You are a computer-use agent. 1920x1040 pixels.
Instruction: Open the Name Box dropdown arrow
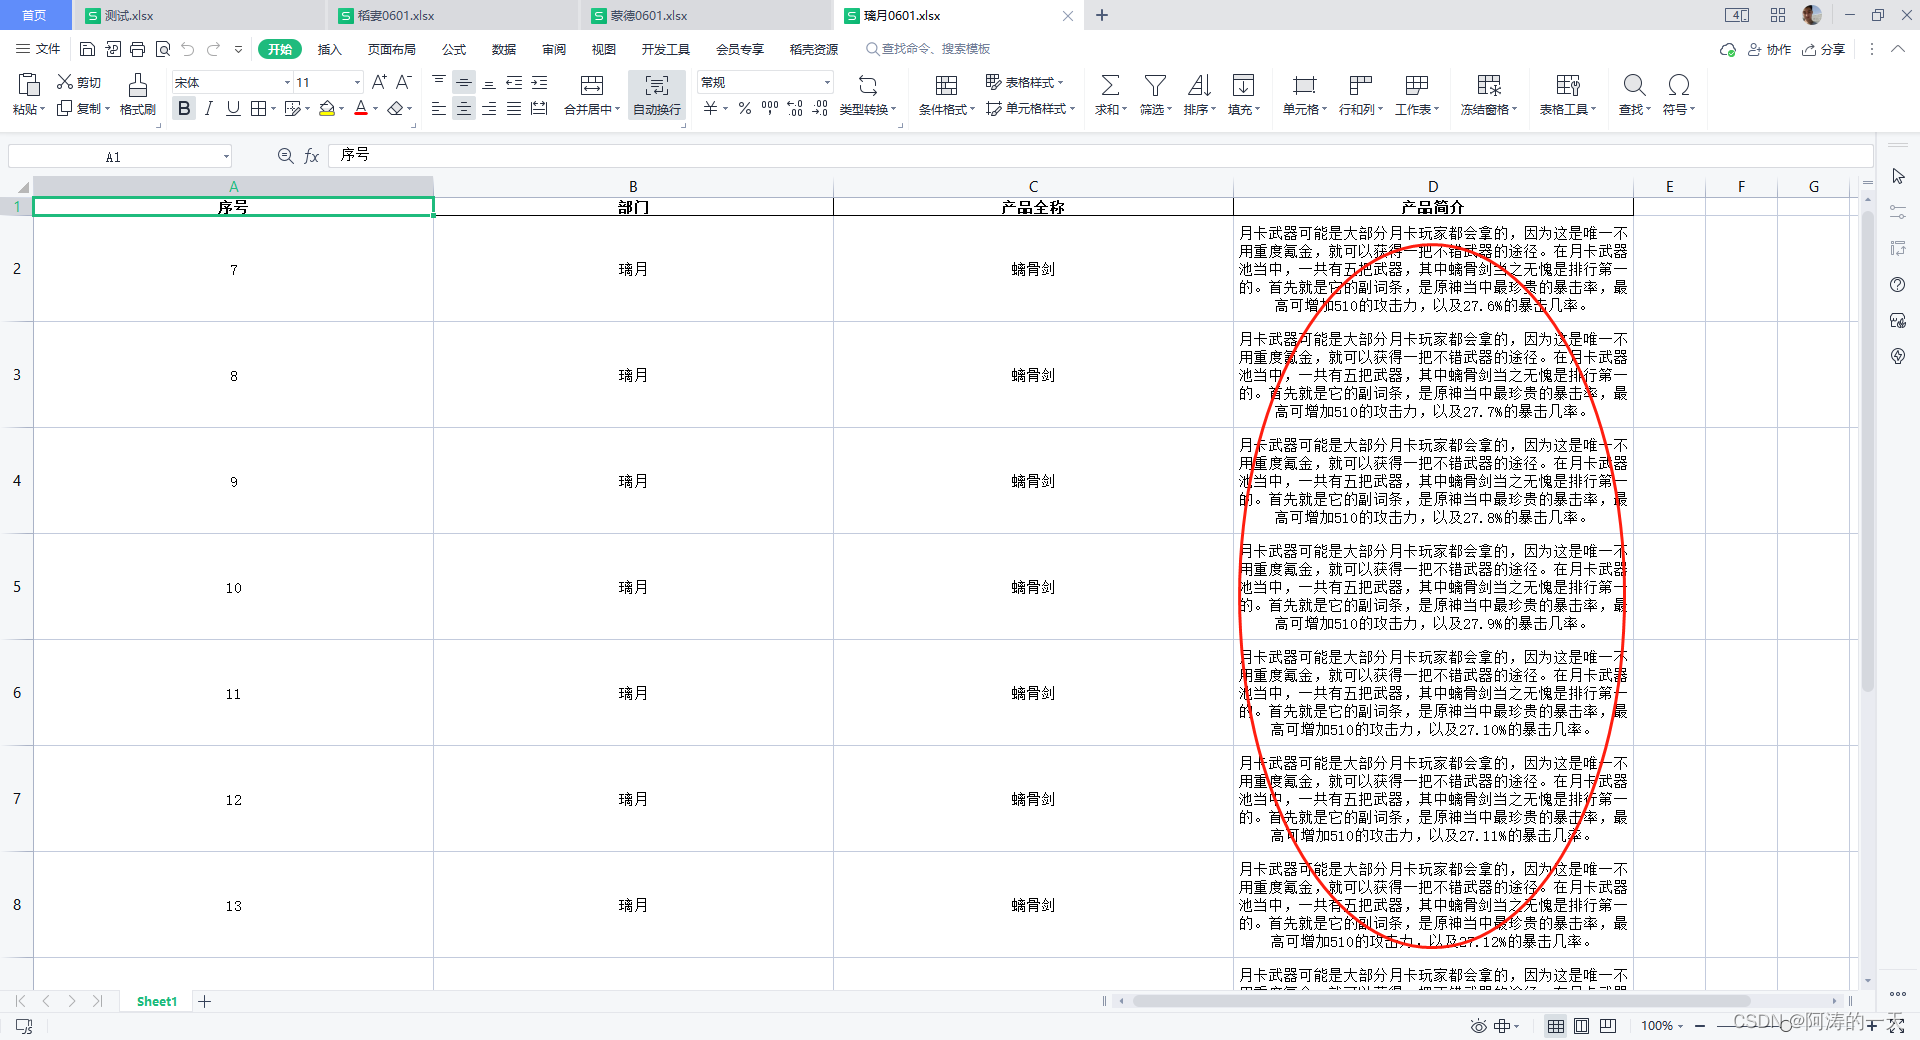226,156
